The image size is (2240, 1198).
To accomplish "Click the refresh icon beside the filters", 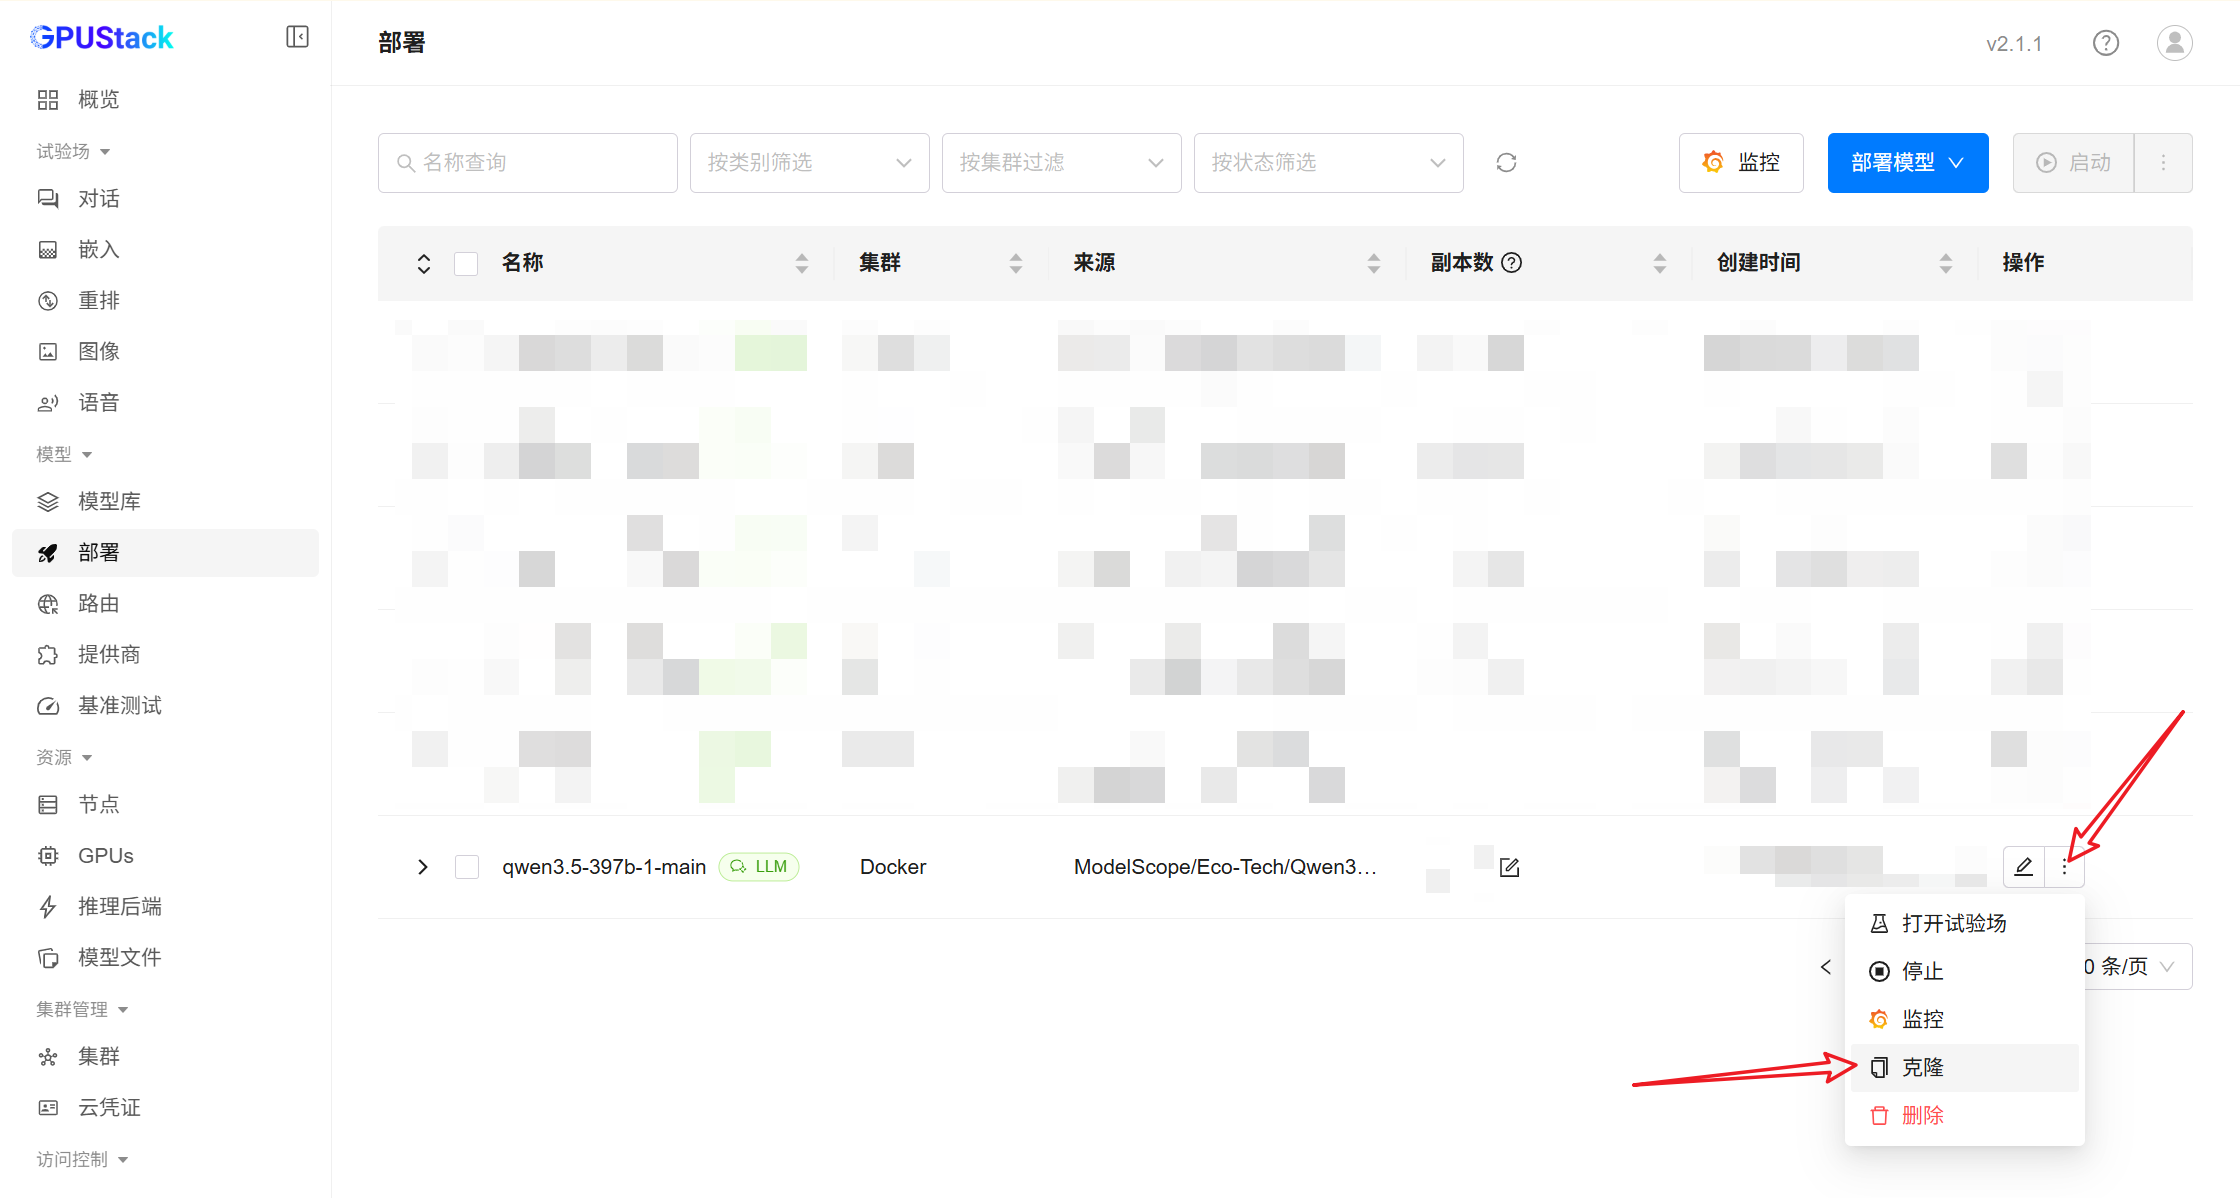I will pyautogui.click(x=1506, y=162).
